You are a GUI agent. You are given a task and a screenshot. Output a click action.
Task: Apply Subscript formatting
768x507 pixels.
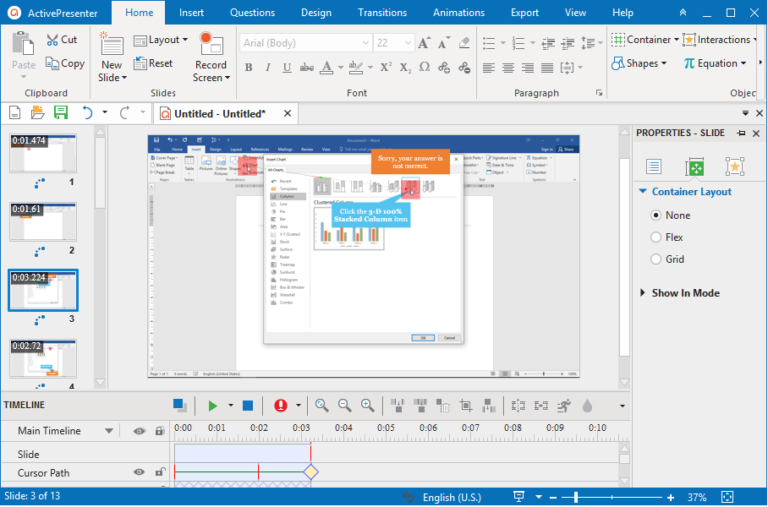click(x=405, y=68)
